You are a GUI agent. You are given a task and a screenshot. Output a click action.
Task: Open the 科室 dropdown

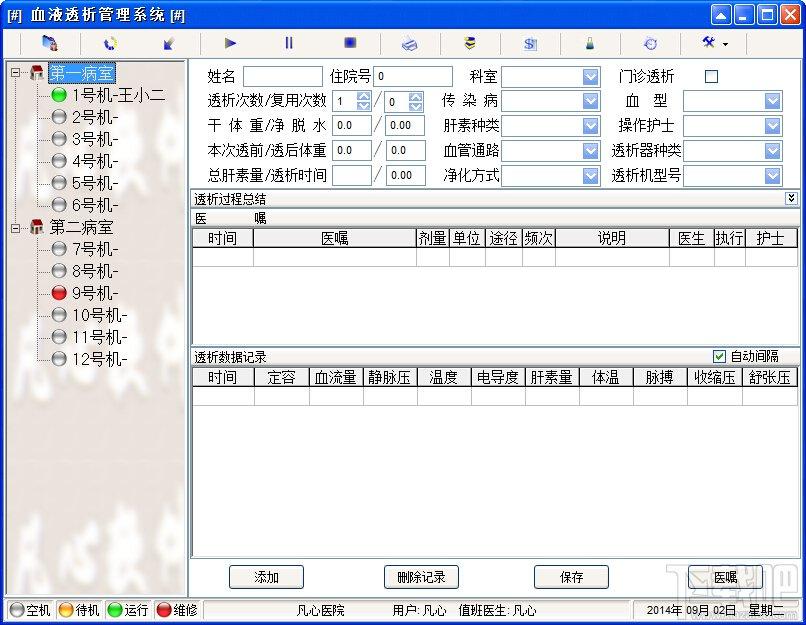point(591,77)
